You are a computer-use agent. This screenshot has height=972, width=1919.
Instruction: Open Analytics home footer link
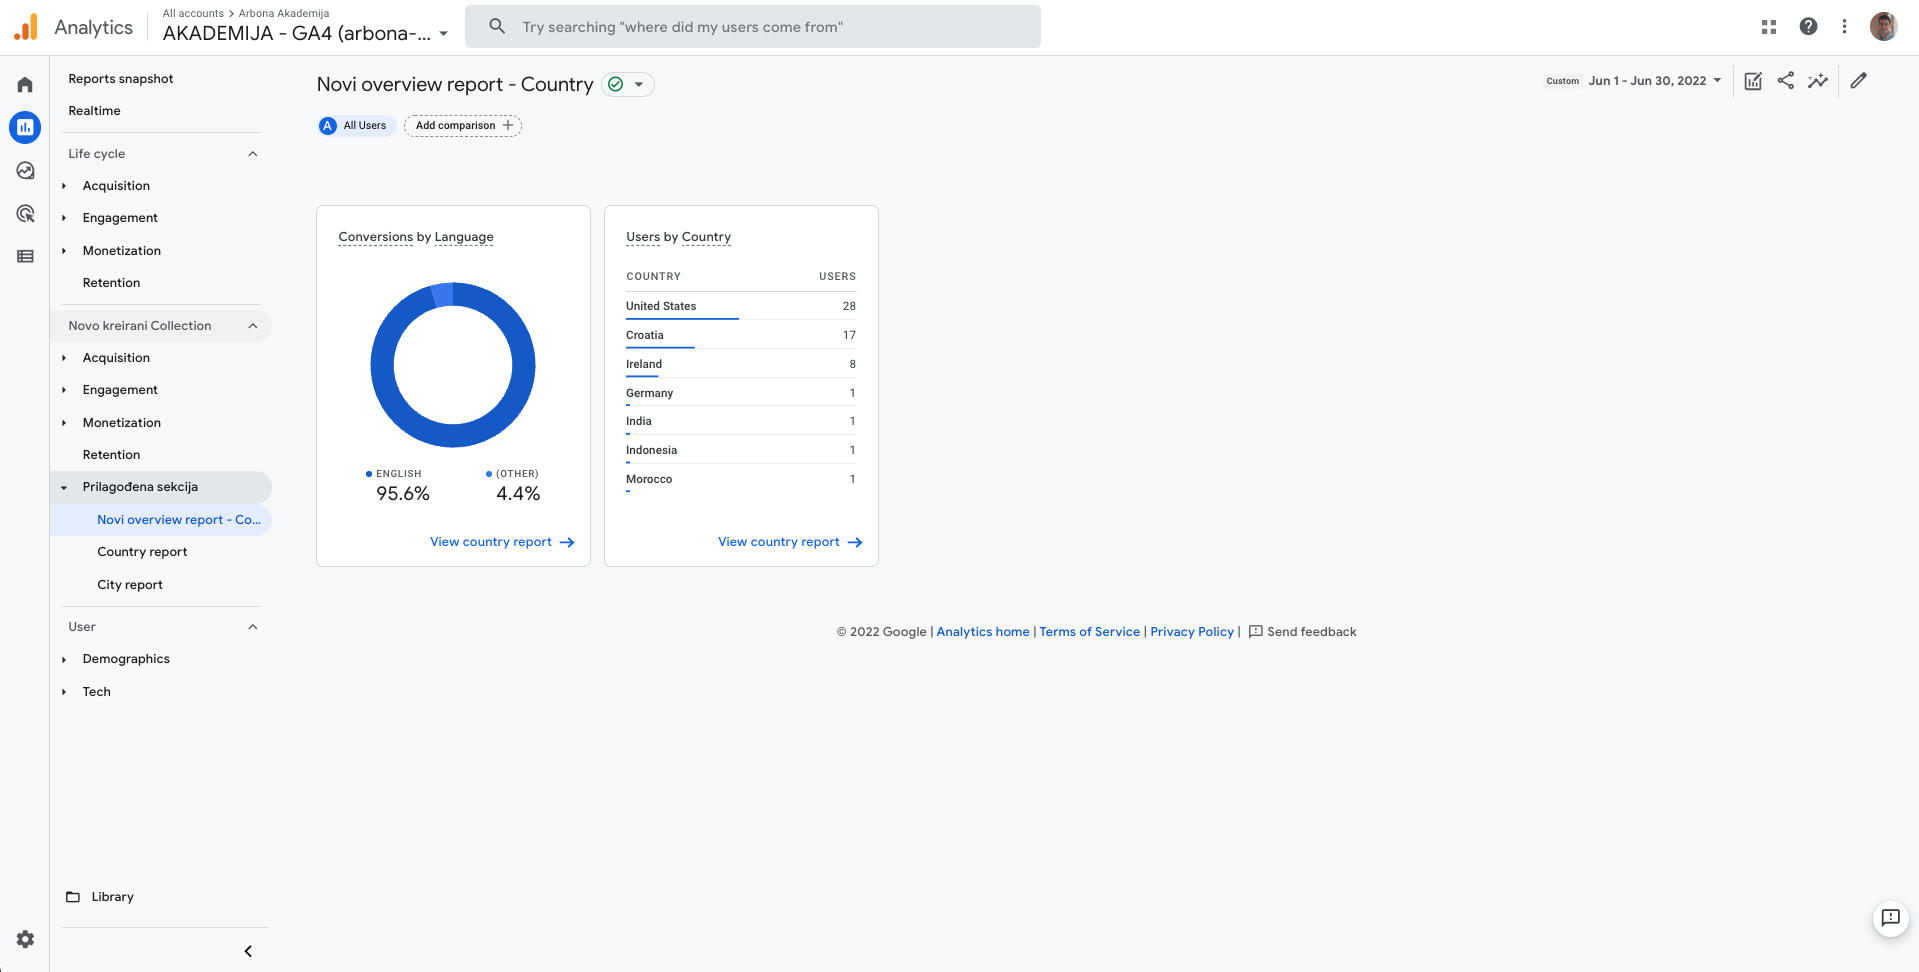(983, 632)
